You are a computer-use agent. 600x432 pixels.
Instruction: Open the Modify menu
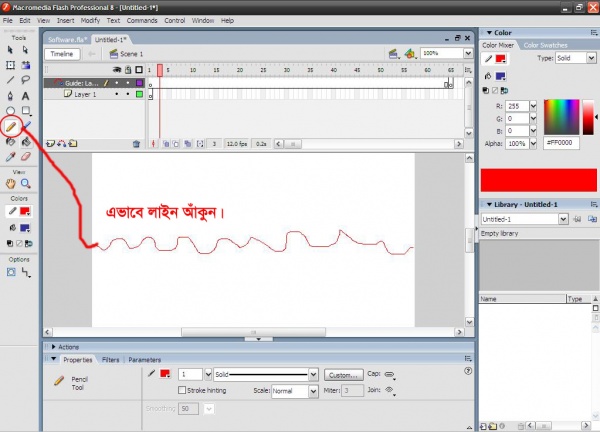(90, 21)
